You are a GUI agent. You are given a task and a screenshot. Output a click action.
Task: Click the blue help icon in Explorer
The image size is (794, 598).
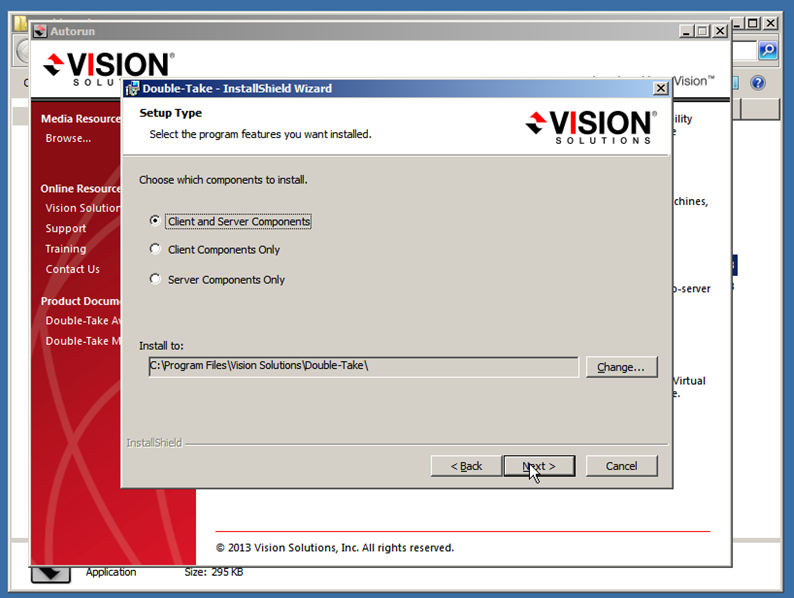click(x=758, y=83)
